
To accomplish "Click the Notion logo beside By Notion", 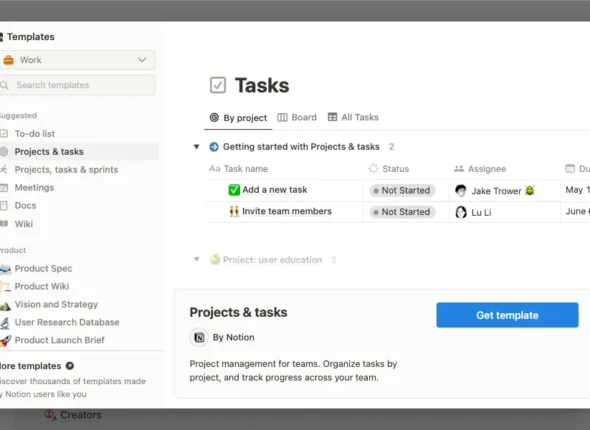I will [x=199, y=337].
